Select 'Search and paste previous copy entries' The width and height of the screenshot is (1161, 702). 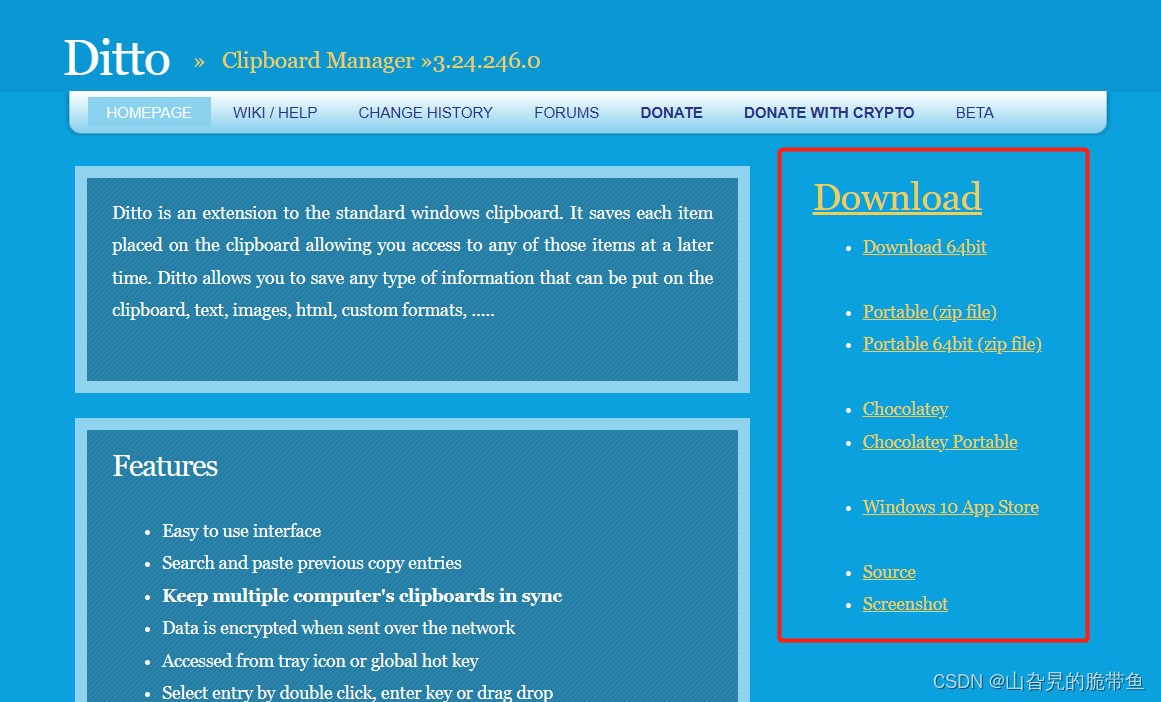click(x=312, y=563)
